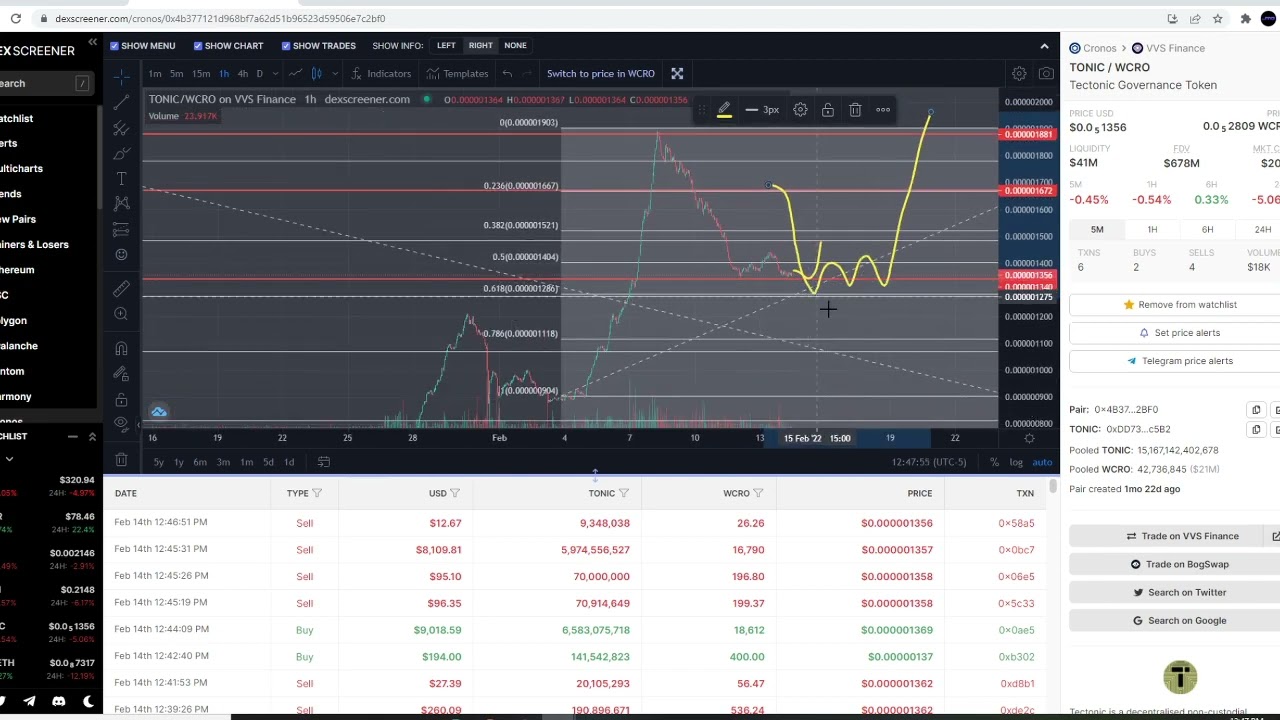Select the 15m chart timeframe
The image size is (1280, 720).
coord(201,73)
